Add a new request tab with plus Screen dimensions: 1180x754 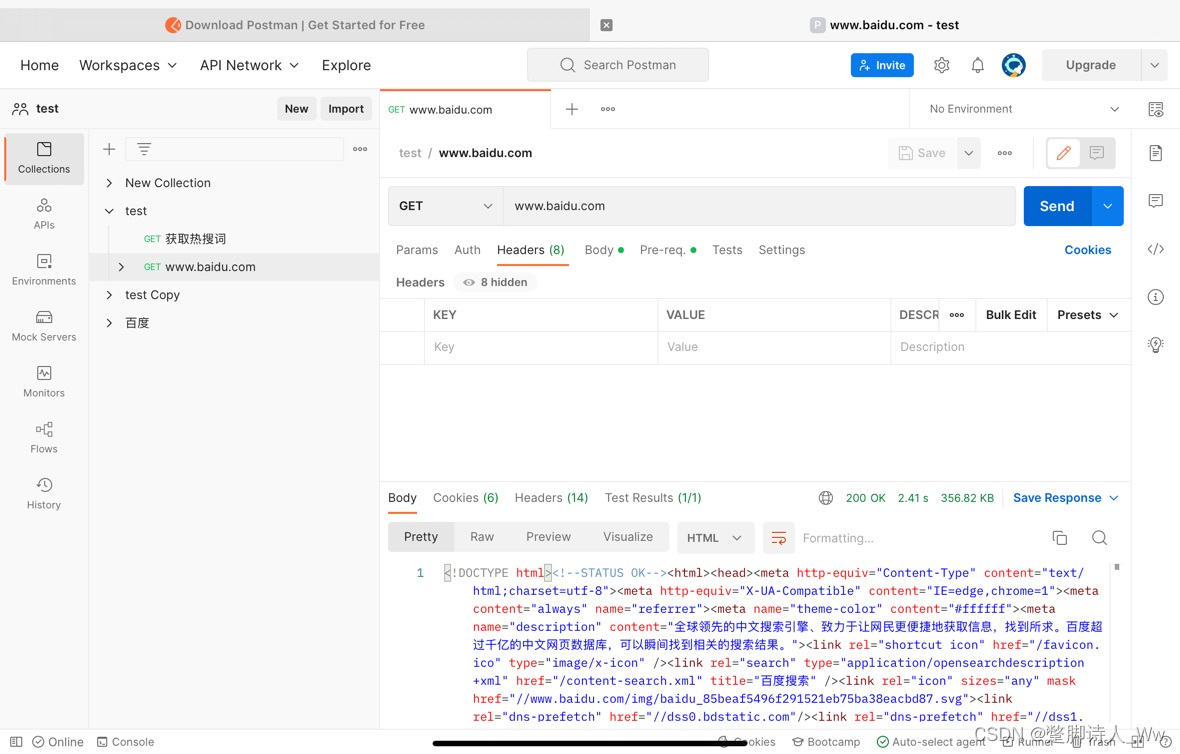pyautogui.click(x=572, y=109)
